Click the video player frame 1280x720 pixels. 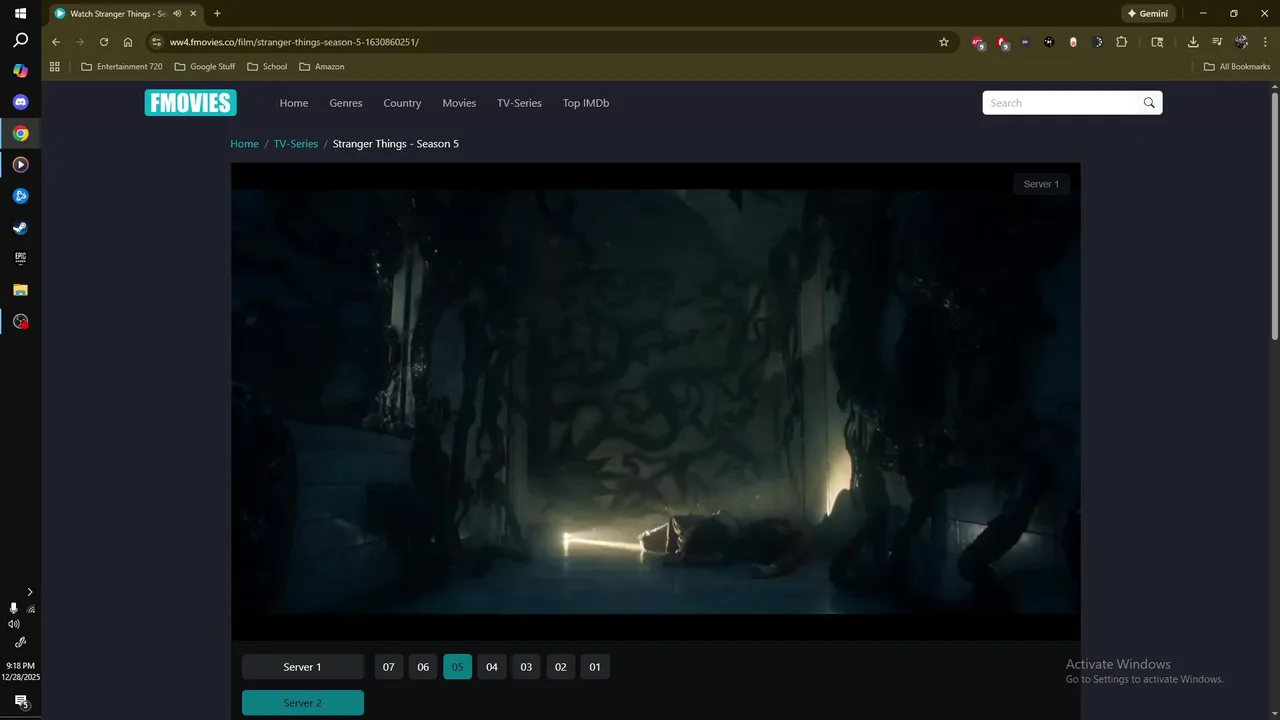click(655, 401)
